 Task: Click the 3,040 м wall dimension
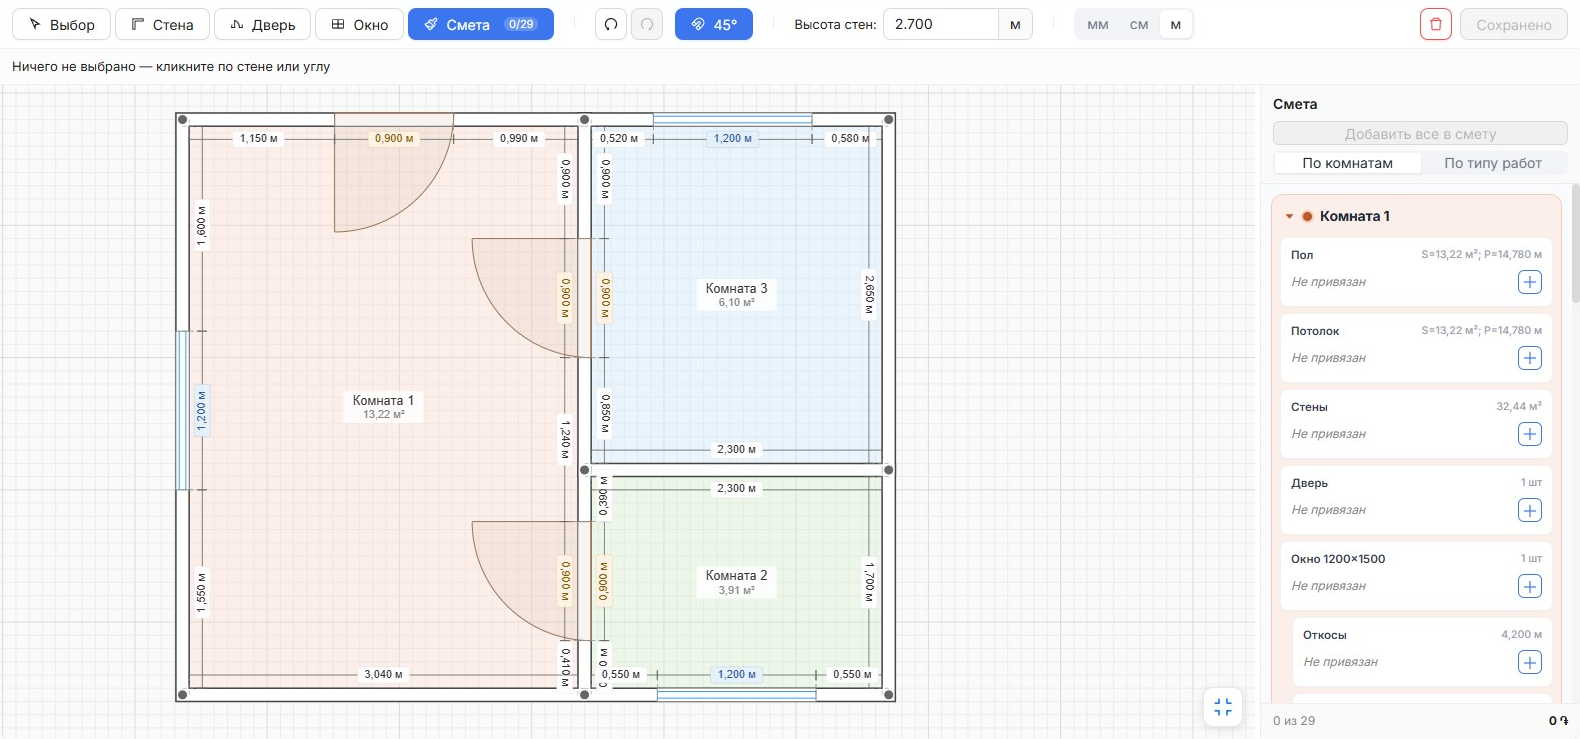pyautogui.click(x=383, y=674)
